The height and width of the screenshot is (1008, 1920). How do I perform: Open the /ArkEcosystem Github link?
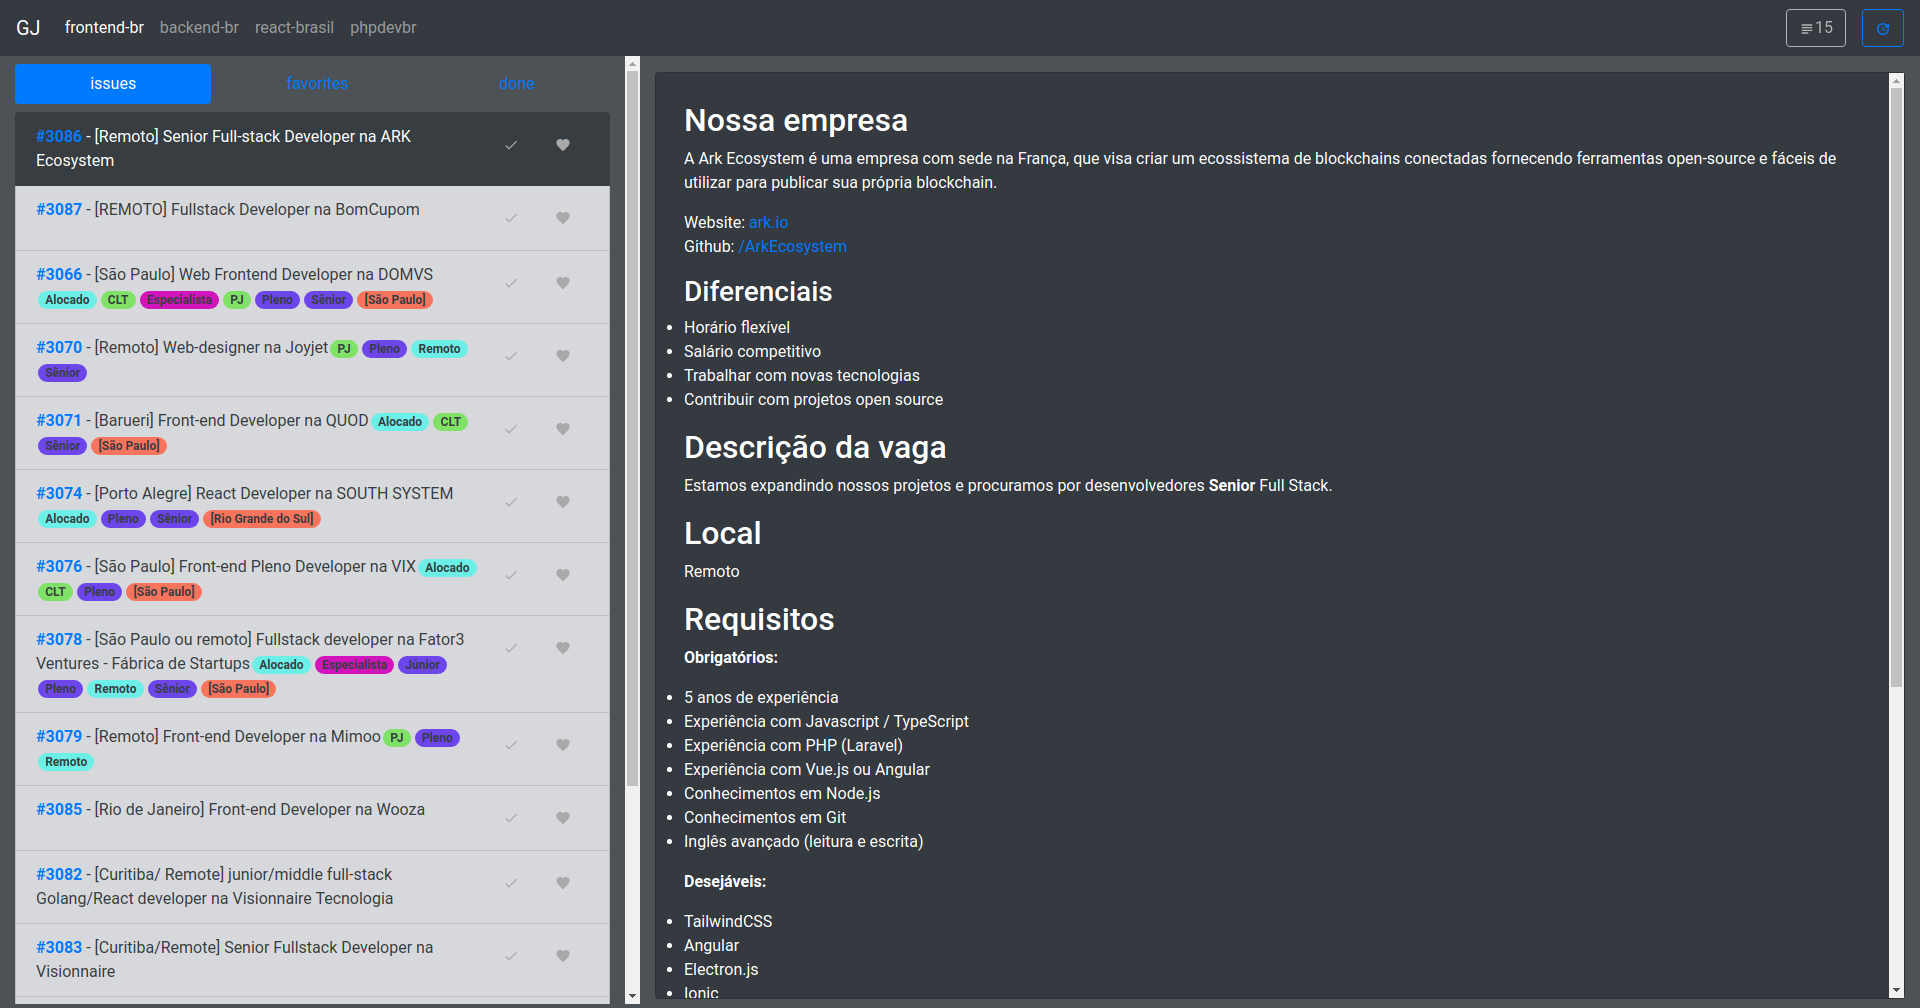792,246
